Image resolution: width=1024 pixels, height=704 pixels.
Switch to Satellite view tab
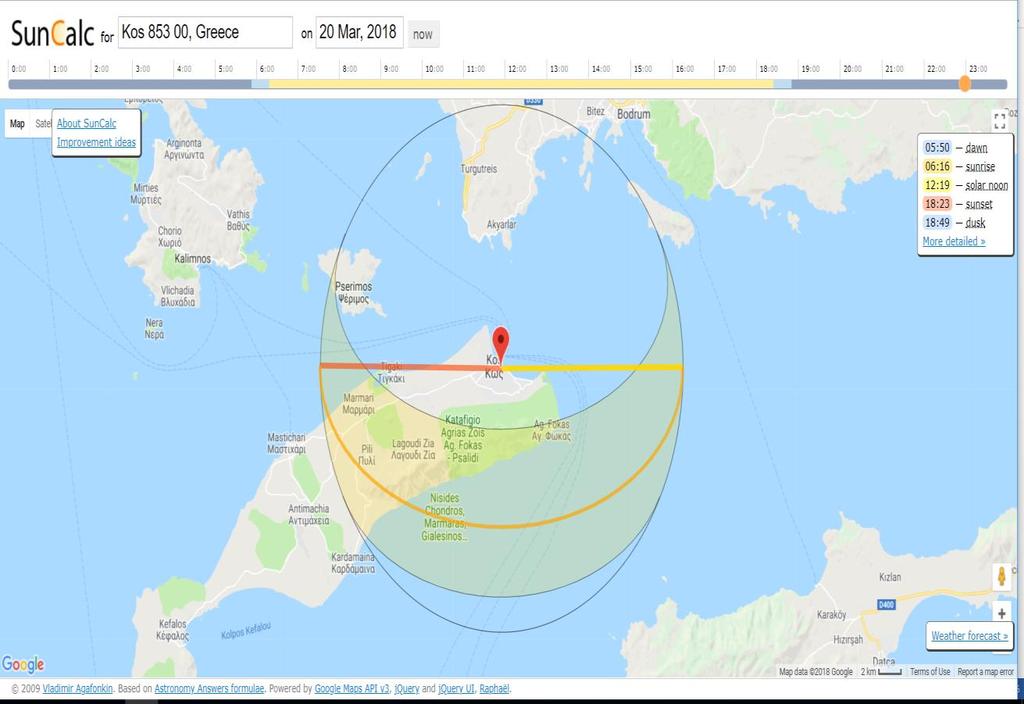(x=41, y=123)
